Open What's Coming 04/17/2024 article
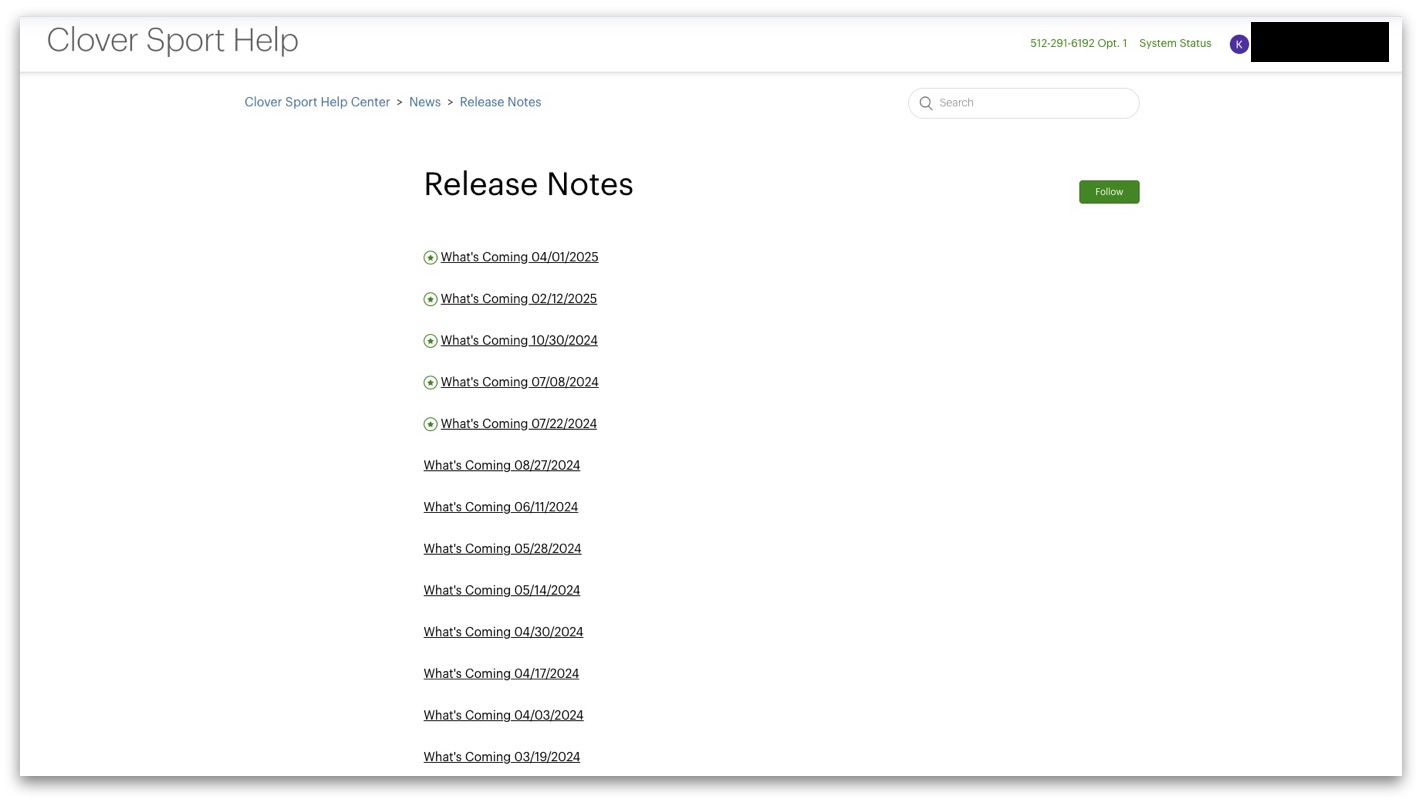1422x802 pixels. pyautogui.click(x=501, y=674)
